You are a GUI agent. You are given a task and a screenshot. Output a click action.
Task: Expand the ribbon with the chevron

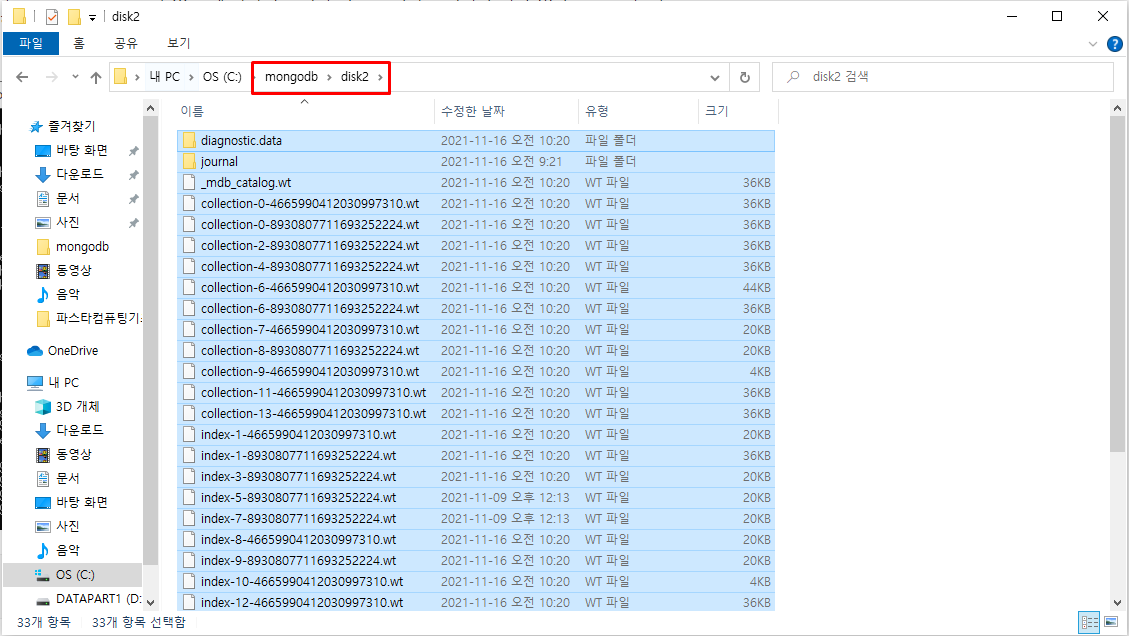click(1092, 44)
